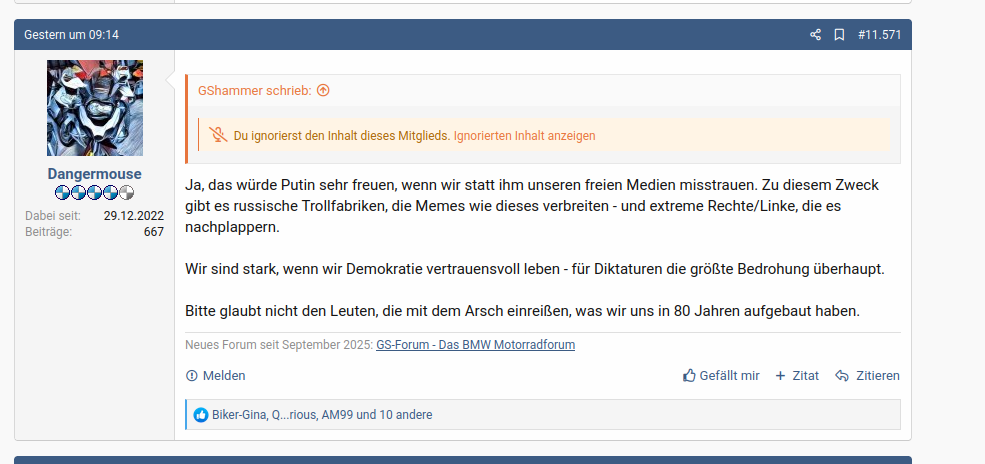Image resolution: width=985 pixels, height=464 pixels.
Task: Report the post using Melden
Action: (216, 376)
